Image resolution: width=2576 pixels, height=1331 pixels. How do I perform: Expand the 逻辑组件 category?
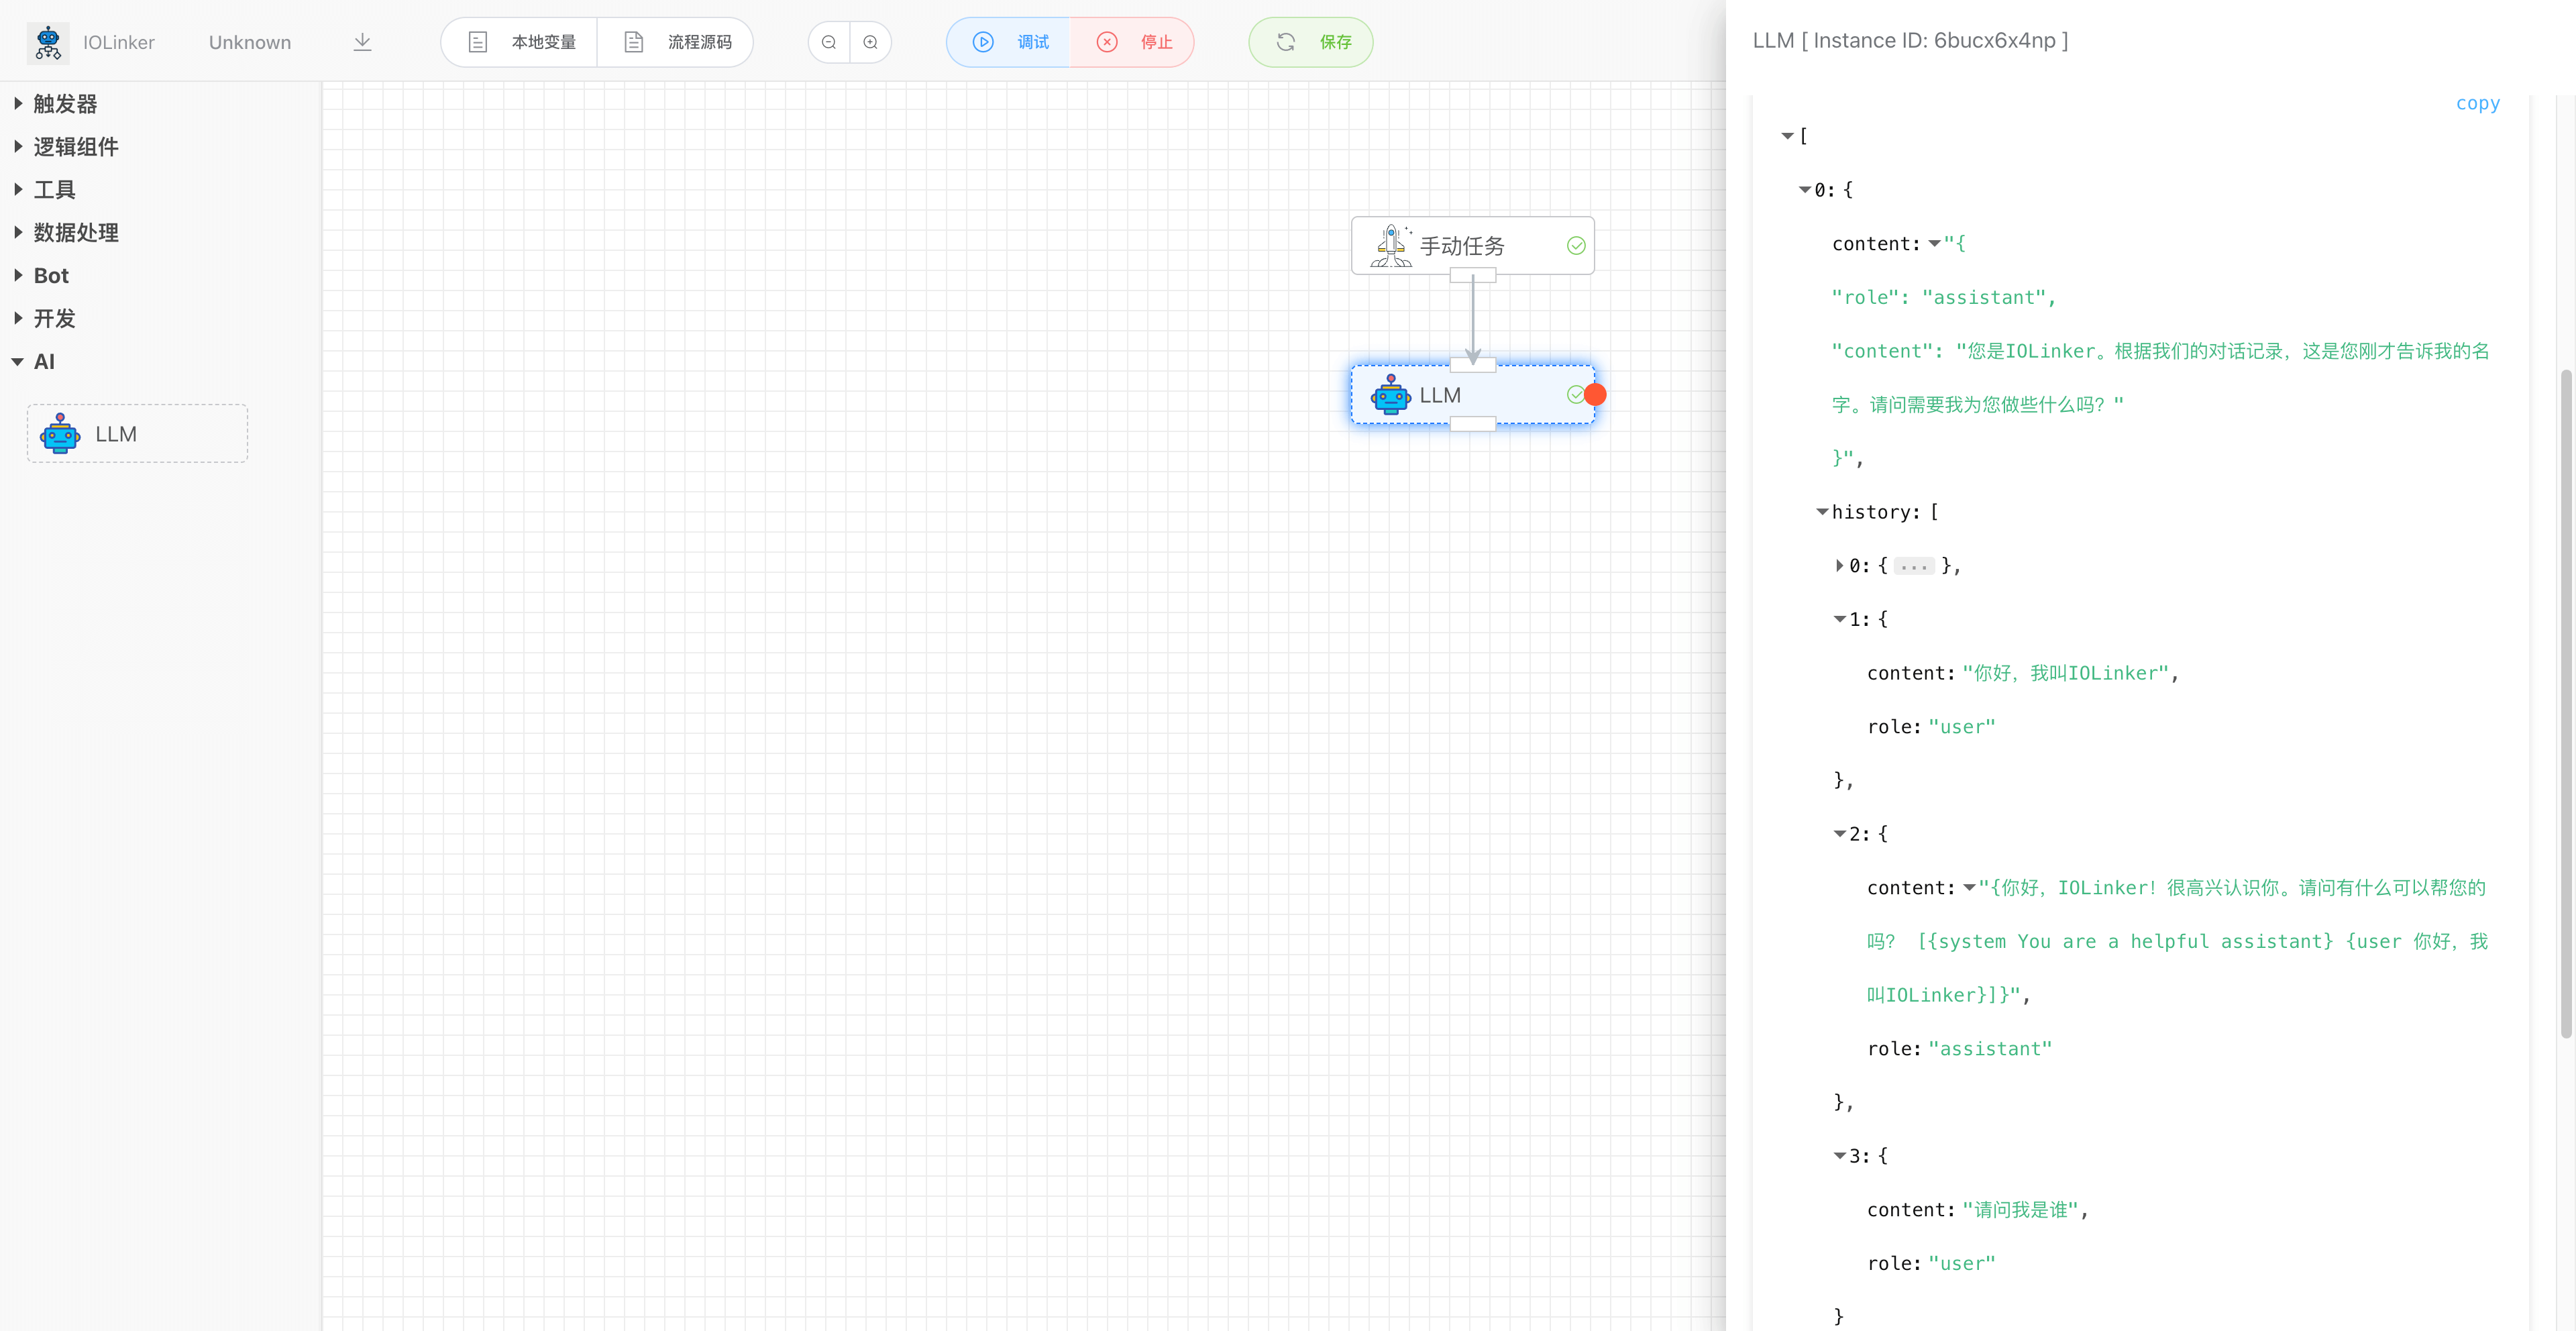pos(75,147)
